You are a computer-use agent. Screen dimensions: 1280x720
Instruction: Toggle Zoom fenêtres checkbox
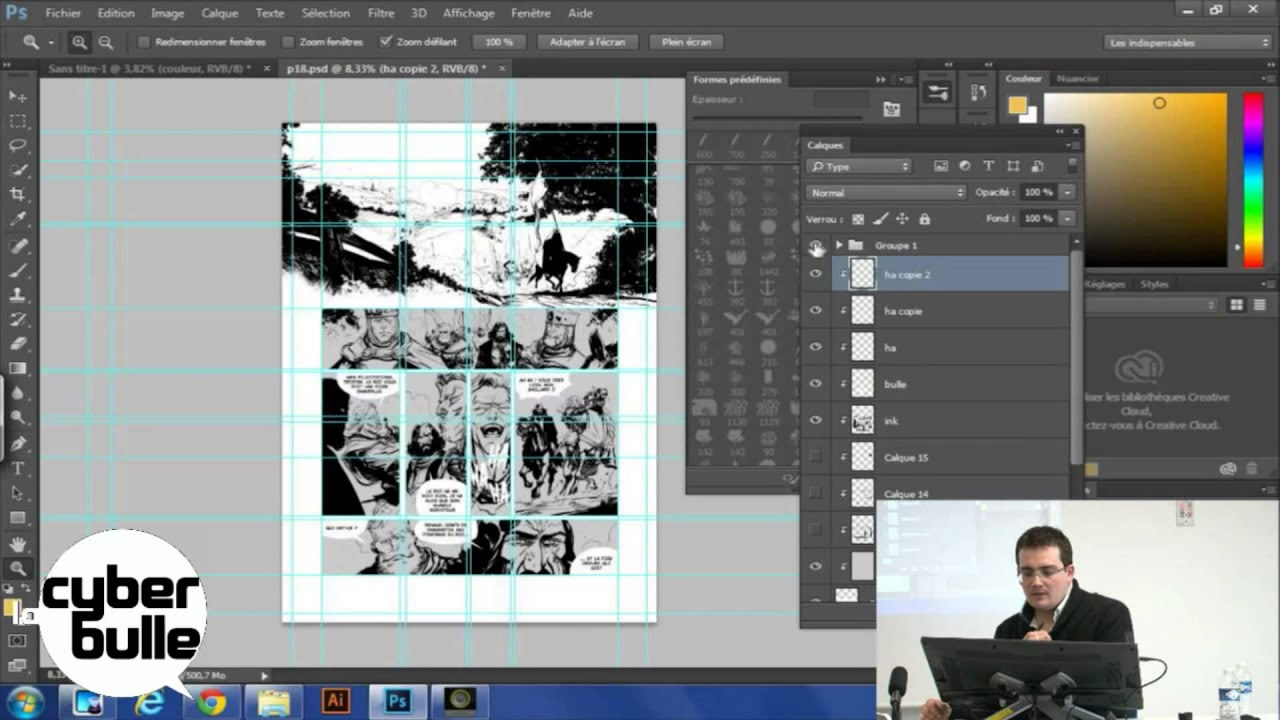(288, 42)
